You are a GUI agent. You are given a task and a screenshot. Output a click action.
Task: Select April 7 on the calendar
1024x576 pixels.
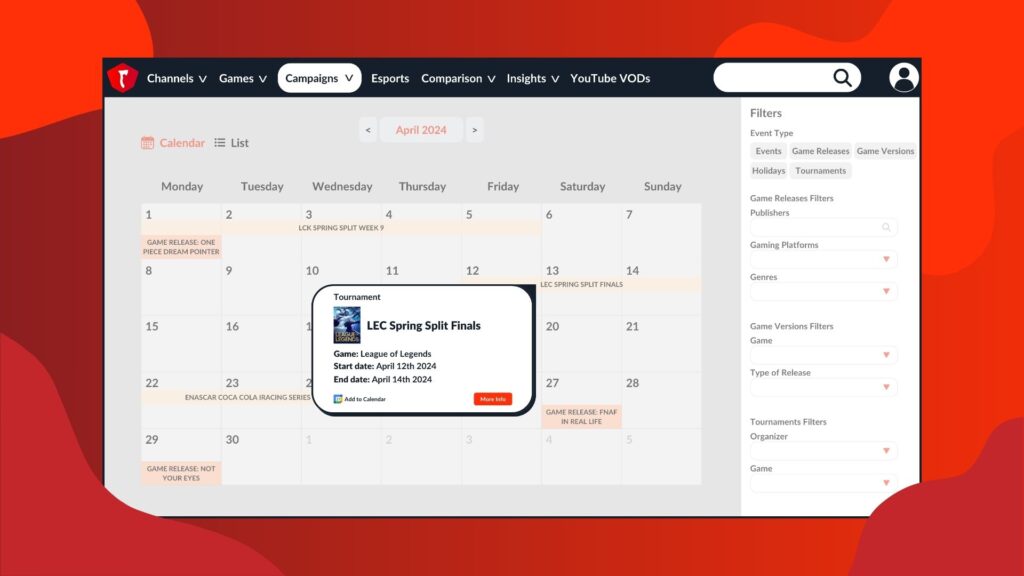[x=662, y=231]
